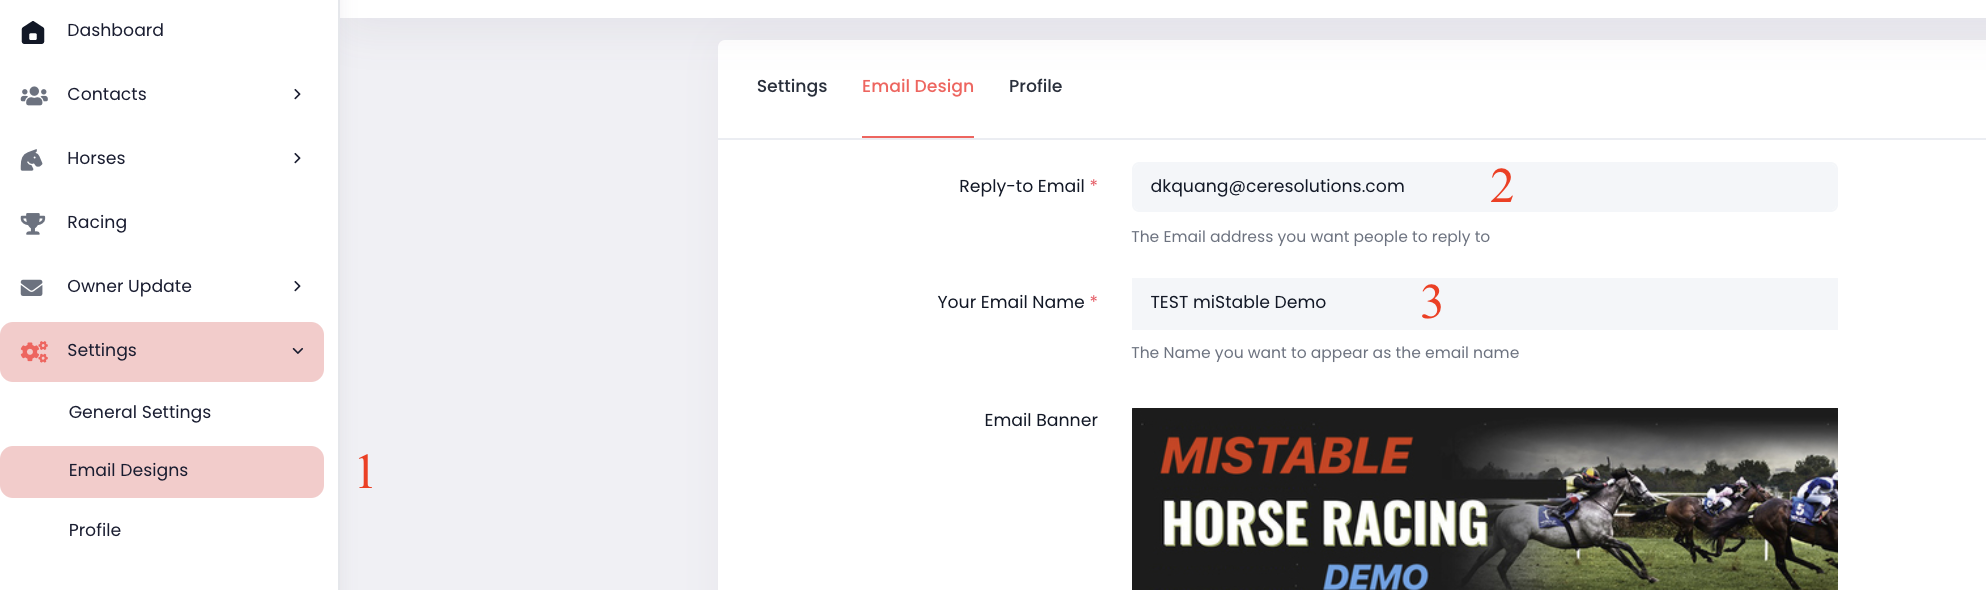Click the Settings gears icon

[x=34, y=351]
